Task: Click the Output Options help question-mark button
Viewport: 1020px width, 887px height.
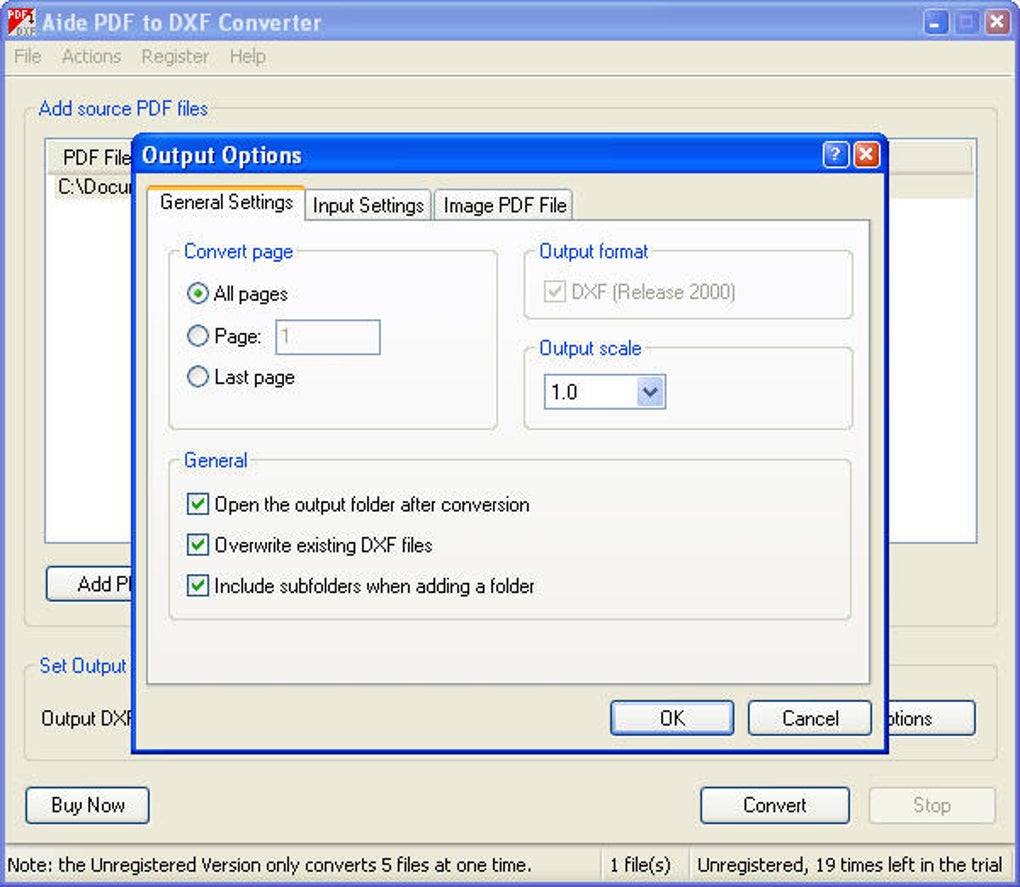Action: pyautogui.click(x=835, y=155)
